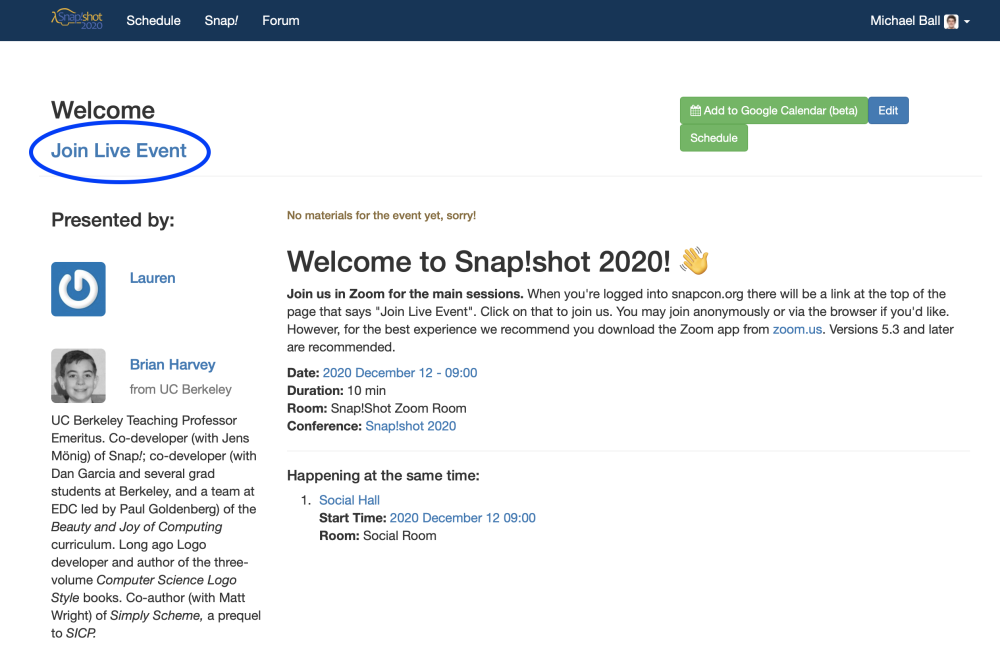
Task: Open the Snap!shot 2020 conference link
Action: pyautogui.click(x=411, y=426)
